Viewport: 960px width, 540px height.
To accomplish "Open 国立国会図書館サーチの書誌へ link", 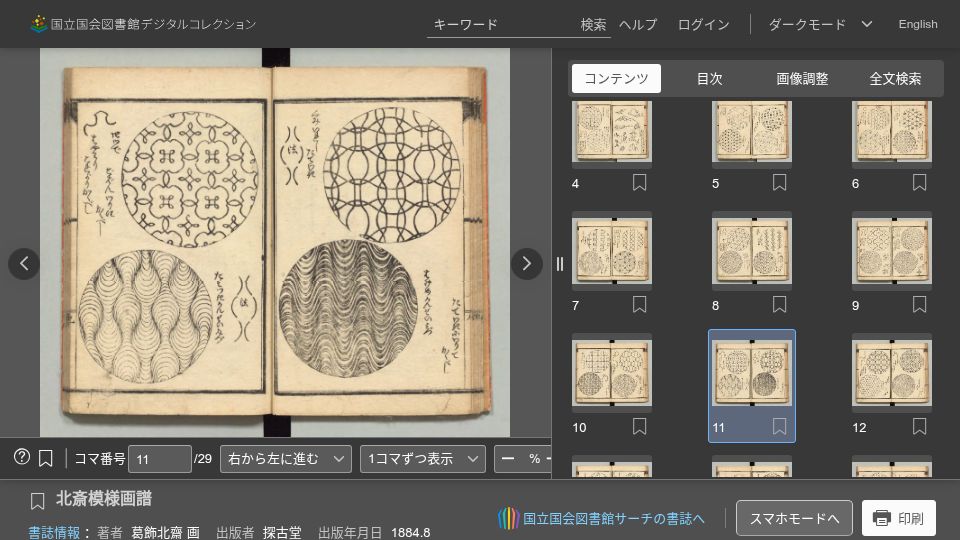I will pos(613,519).
